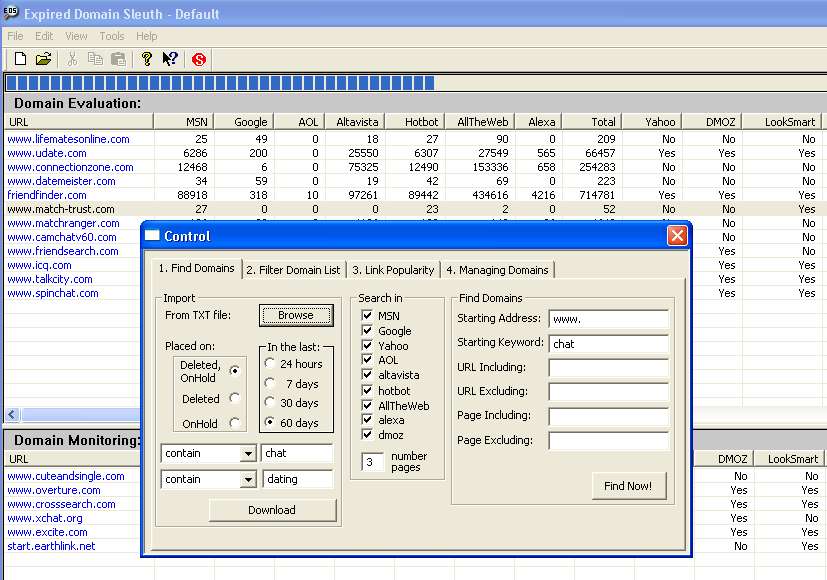Click the Browse button for TXT import
The image size is (827, 580).
(295, 315)
